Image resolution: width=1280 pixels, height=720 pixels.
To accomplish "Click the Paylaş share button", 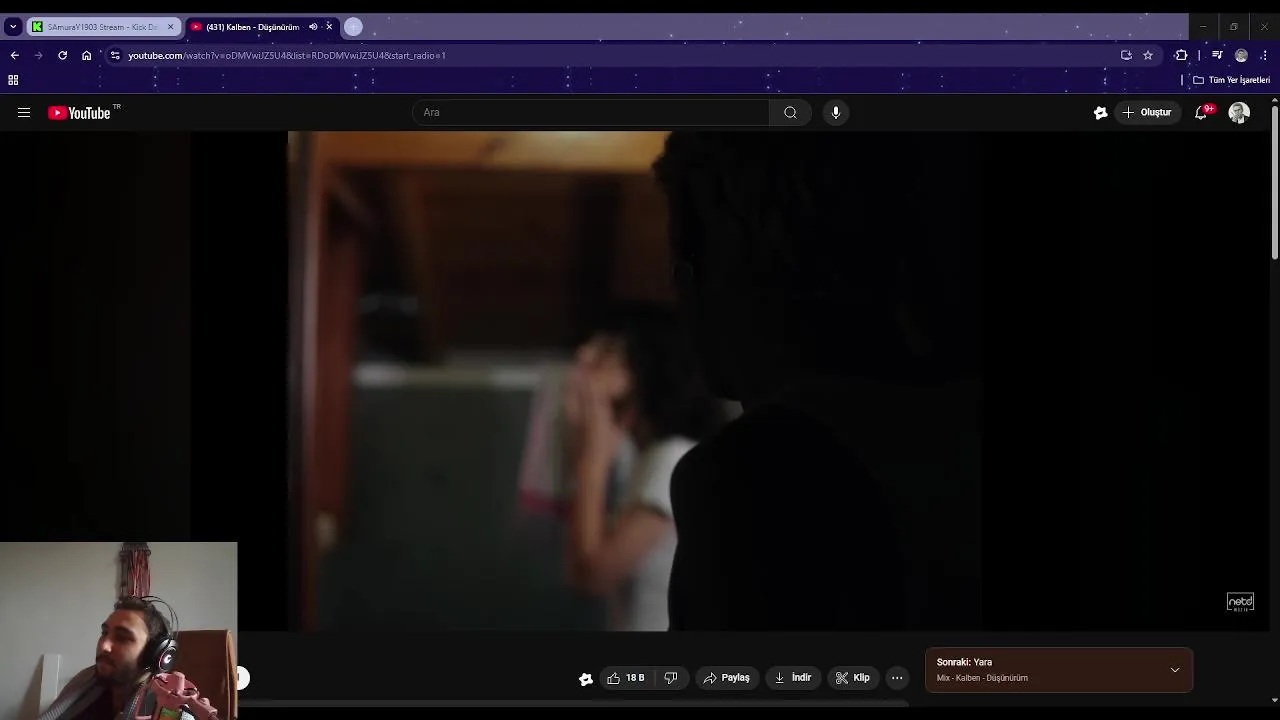I will tap(726, 678).
